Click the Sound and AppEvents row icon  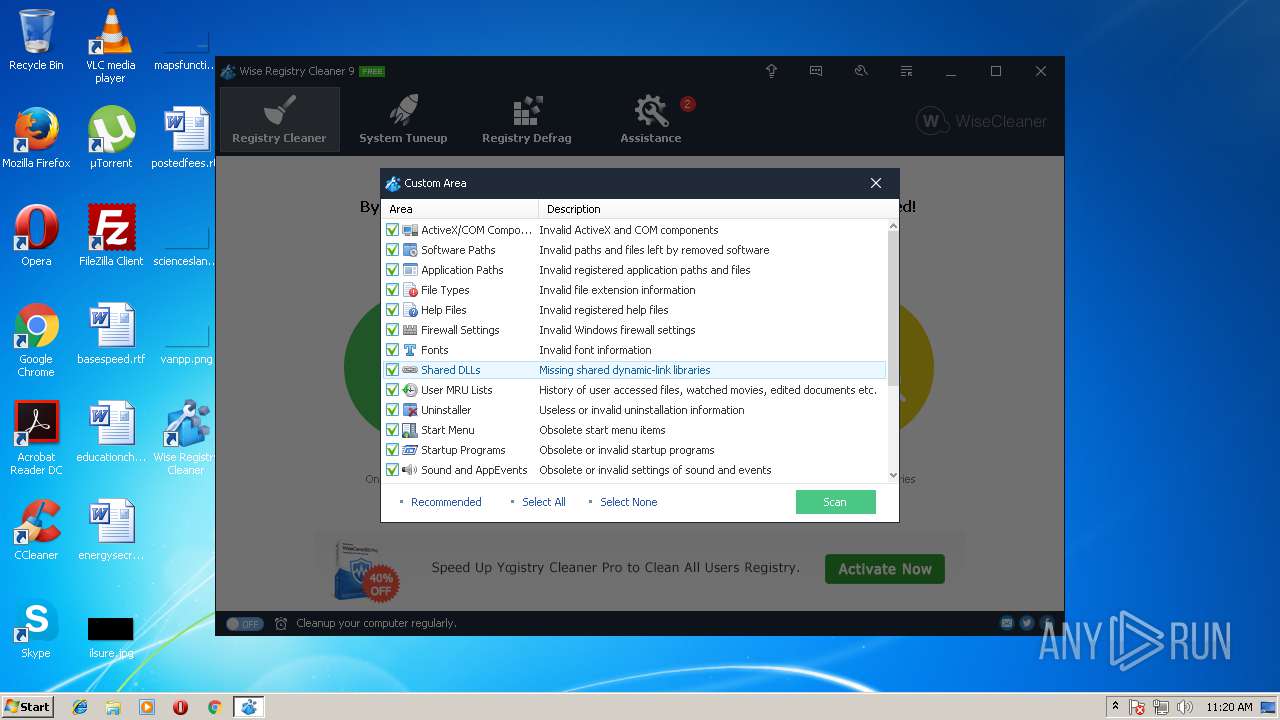coord(410,470)
